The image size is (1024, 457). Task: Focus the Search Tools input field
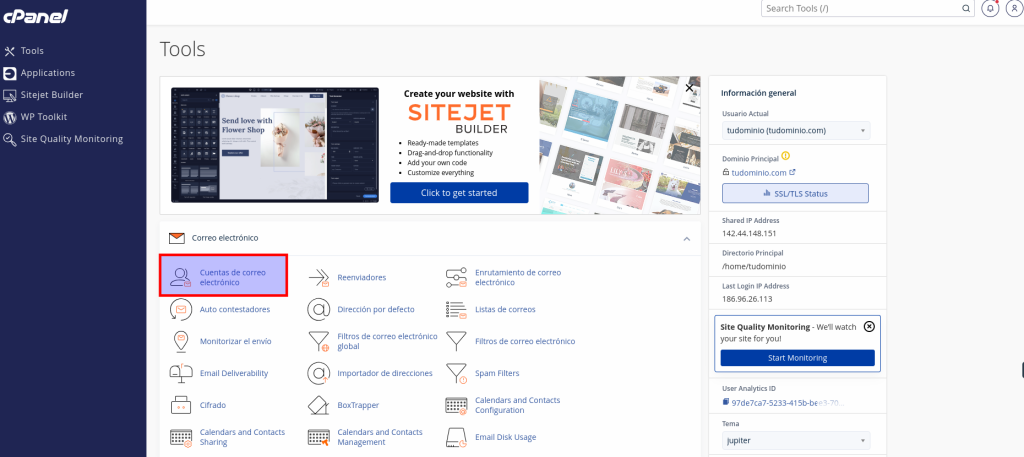tap(865, 8)
